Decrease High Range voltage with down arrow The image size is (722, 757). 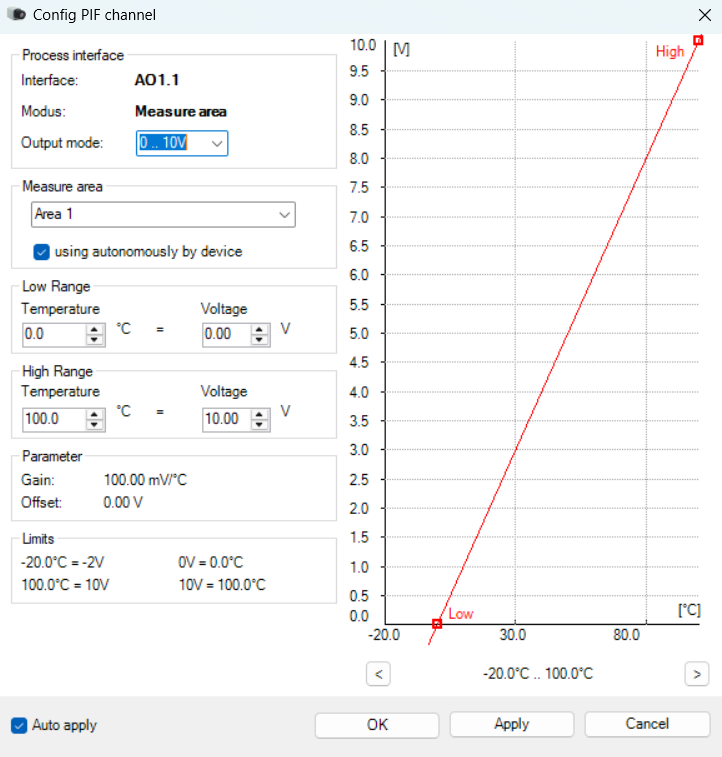pyautogui.click(x=260, y=425)
